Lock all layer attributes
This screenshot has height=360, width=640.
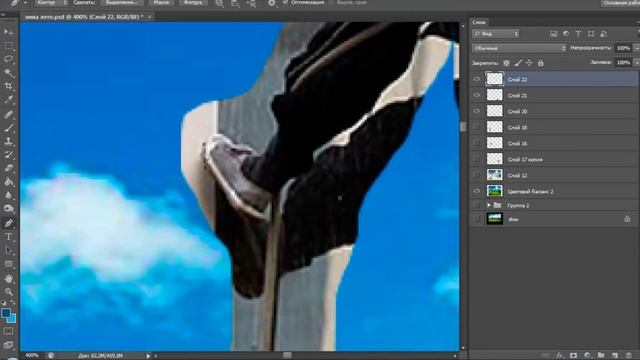[540, 63]
